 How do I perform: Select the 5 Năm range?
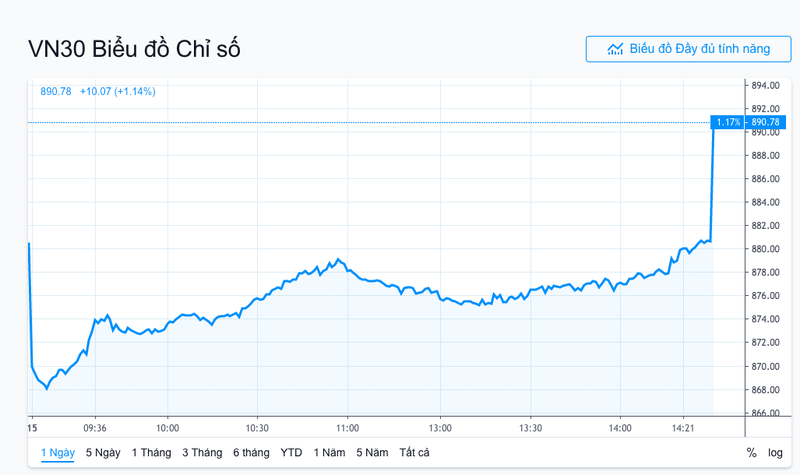point(371,452)
